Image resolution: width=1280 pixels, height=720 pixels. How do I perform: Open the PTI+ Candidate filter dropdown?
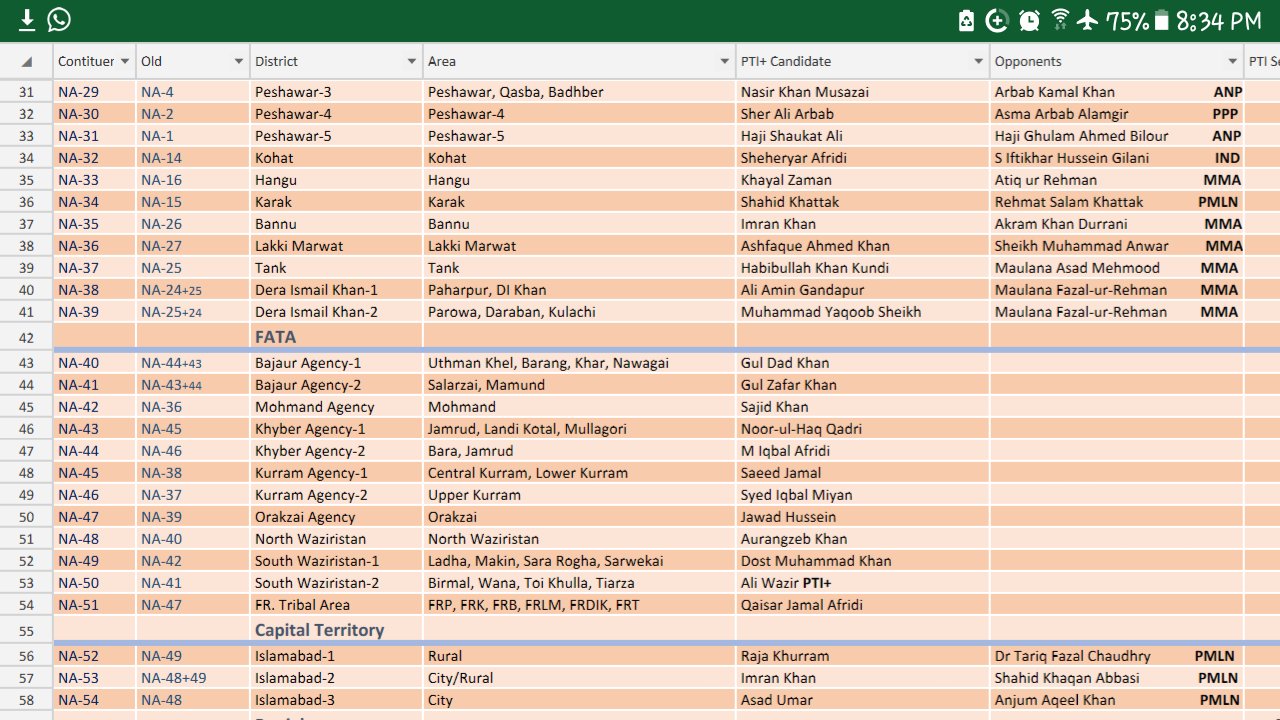click(x=979, y=62)
